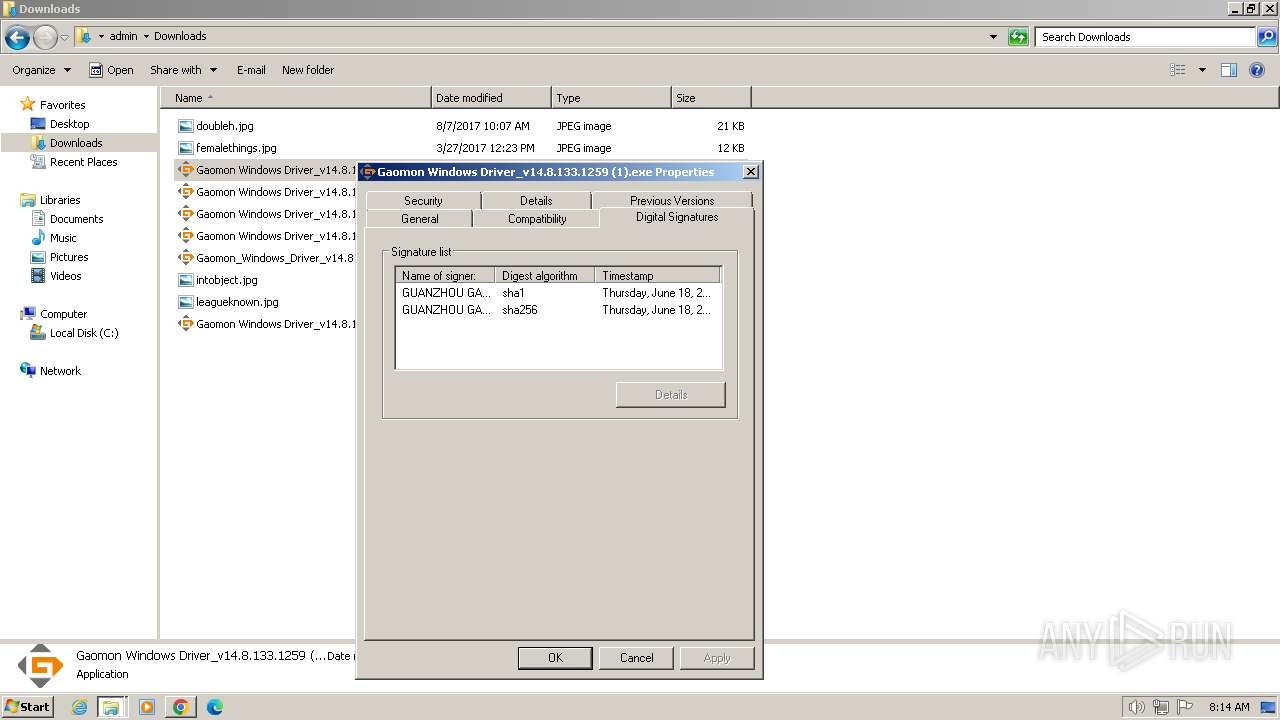Sort by Size column header

click(711, 98)
